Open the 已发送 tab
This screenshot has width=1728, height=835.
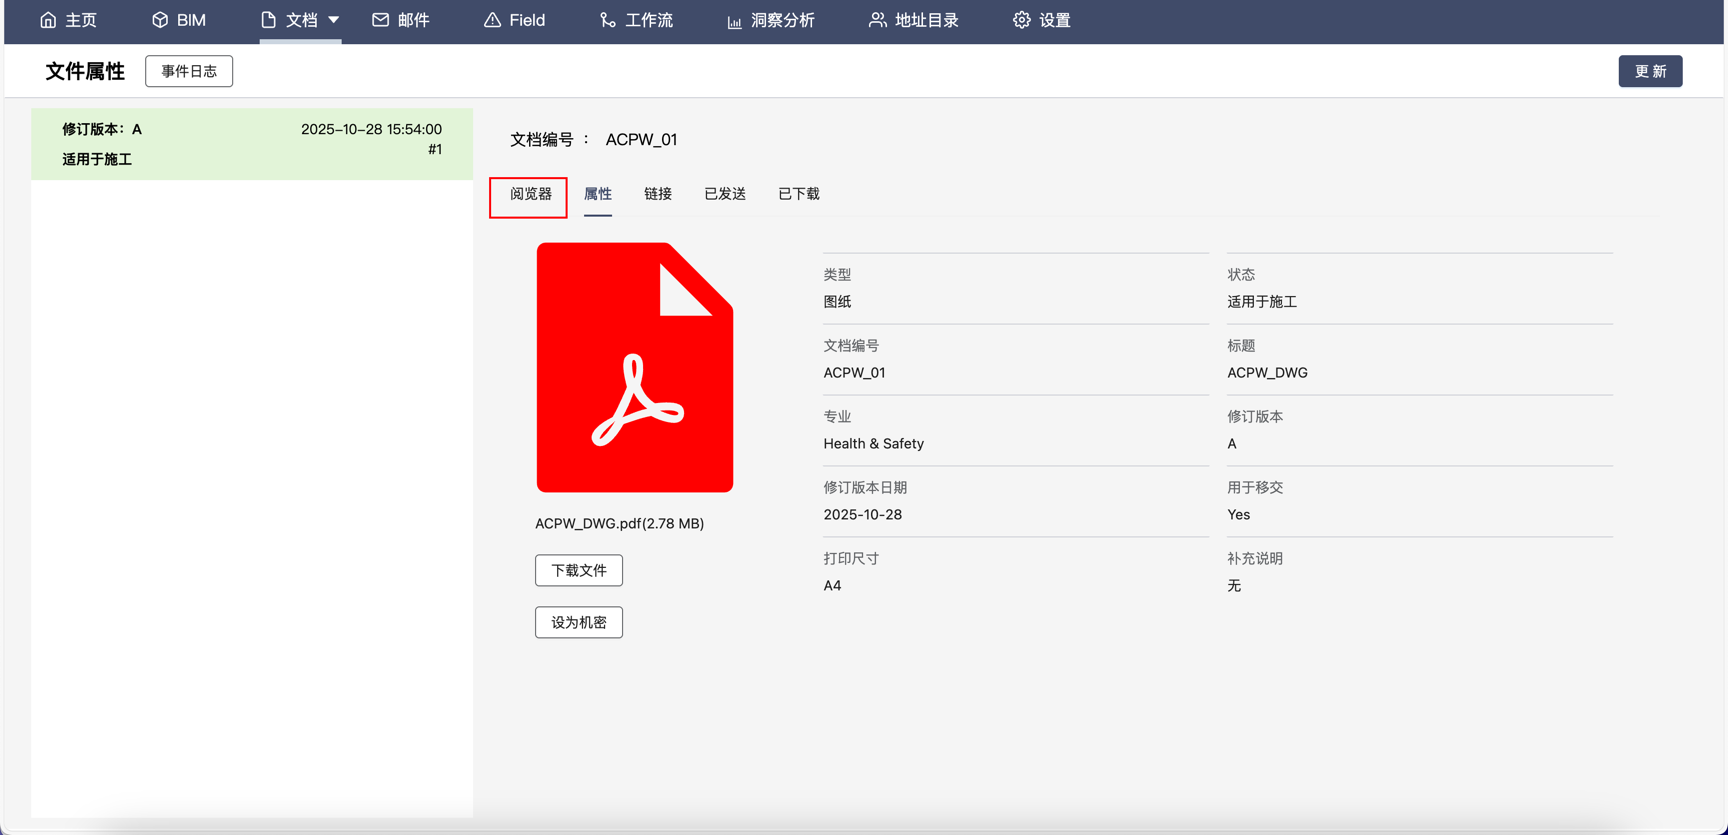(725, 194)
